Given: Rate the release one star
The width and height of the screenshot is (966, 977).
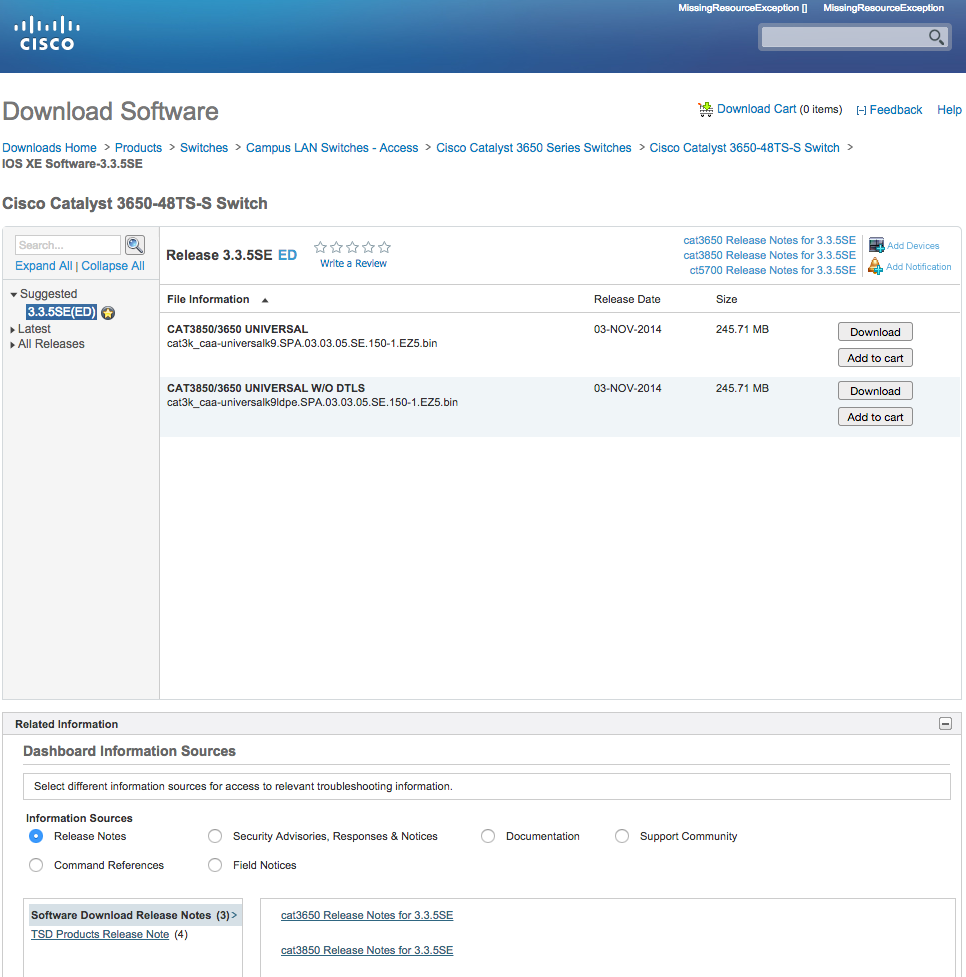Looking at the screenshot, I should [x=320, y=247].
